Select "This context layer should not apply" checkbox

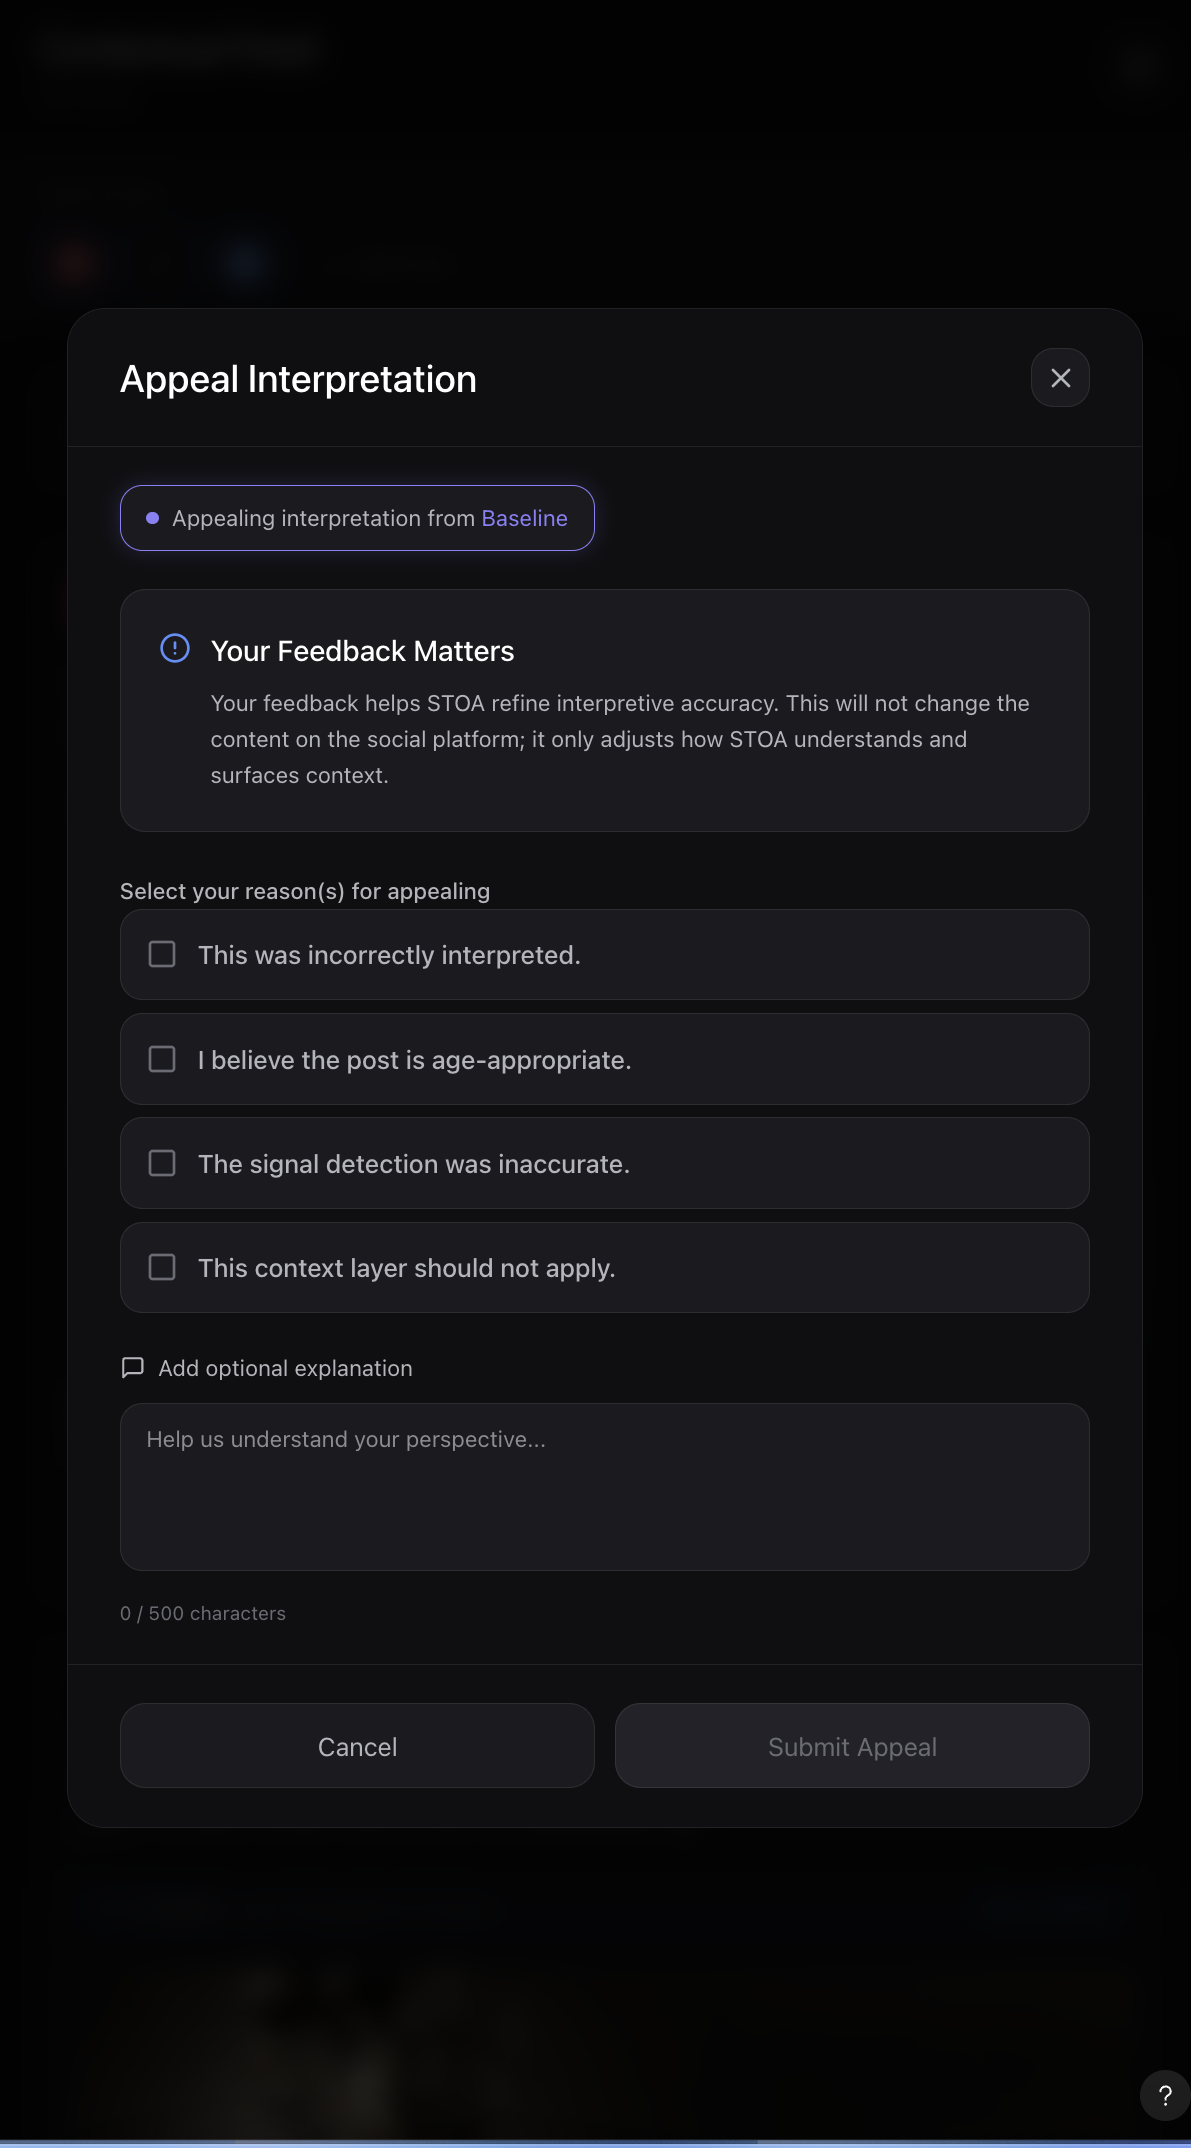[x=162, y=1267]
